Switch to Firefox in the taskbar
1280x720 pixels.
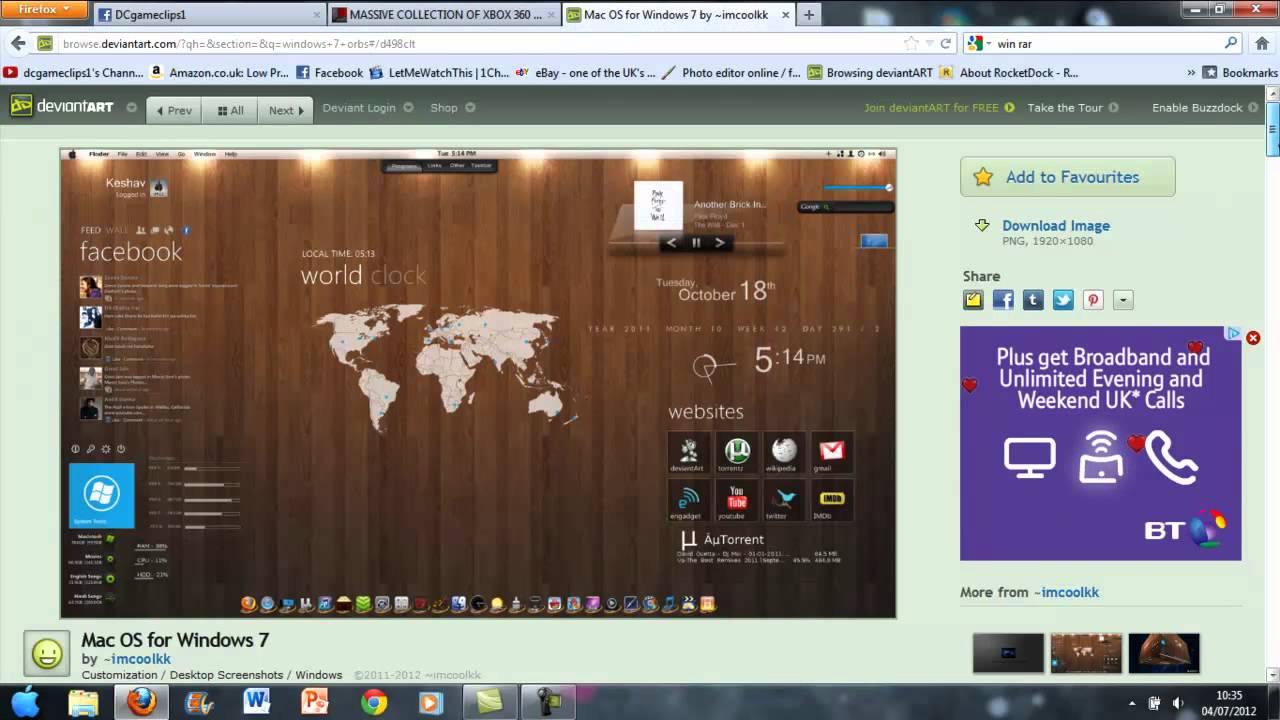pos(141,702)
